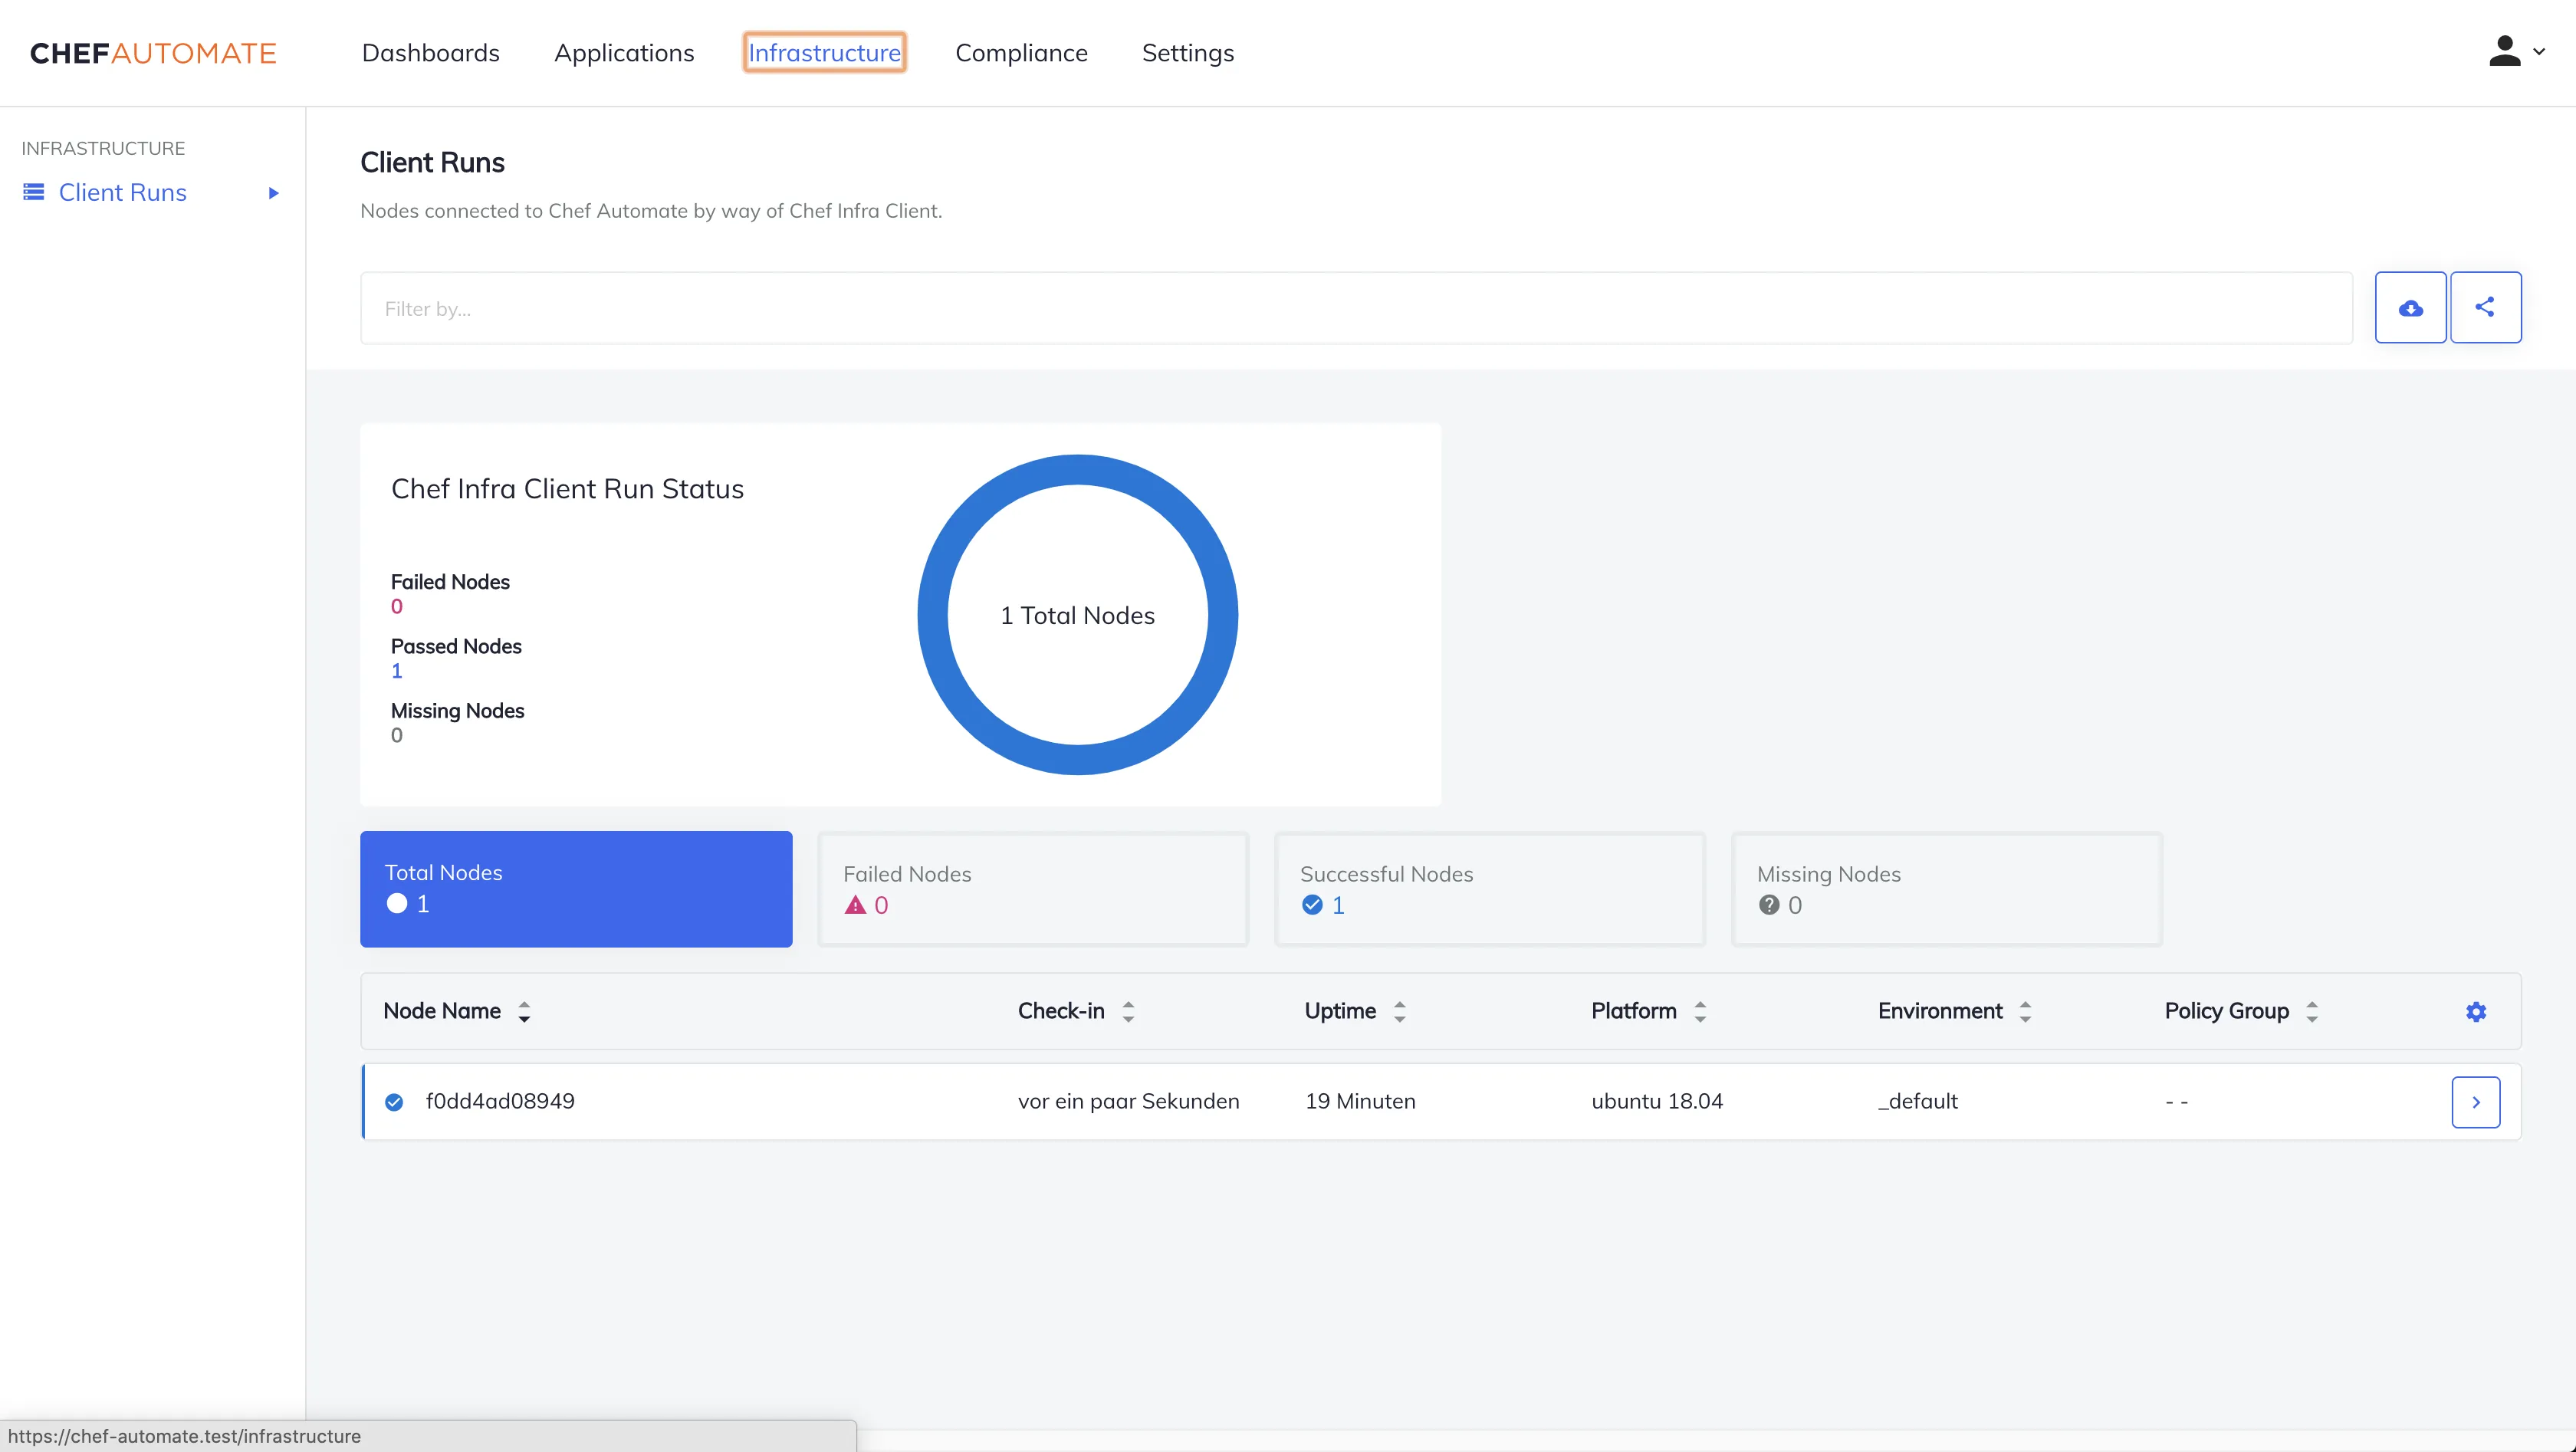Image resolution: width=2576 pixels, height=1452 pixels.
Task: Click 'Chef Infra Client Run Status' title
Action: [567, 489]
